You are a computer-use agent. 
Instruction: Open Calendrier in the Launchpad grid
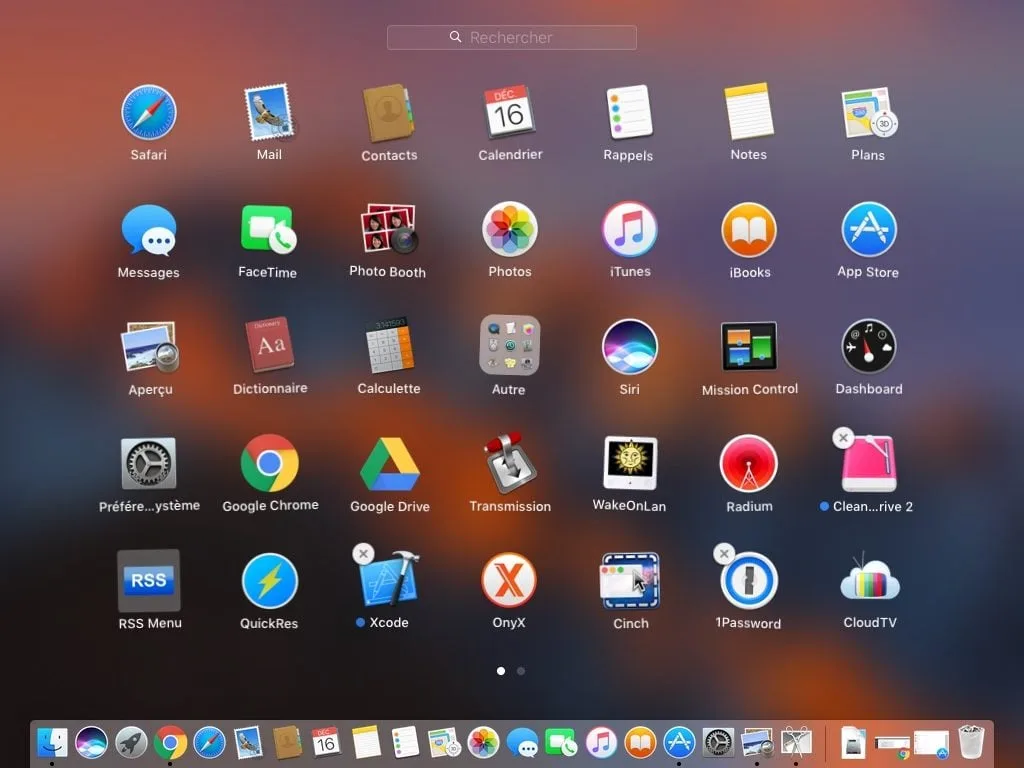pos(509,111)
